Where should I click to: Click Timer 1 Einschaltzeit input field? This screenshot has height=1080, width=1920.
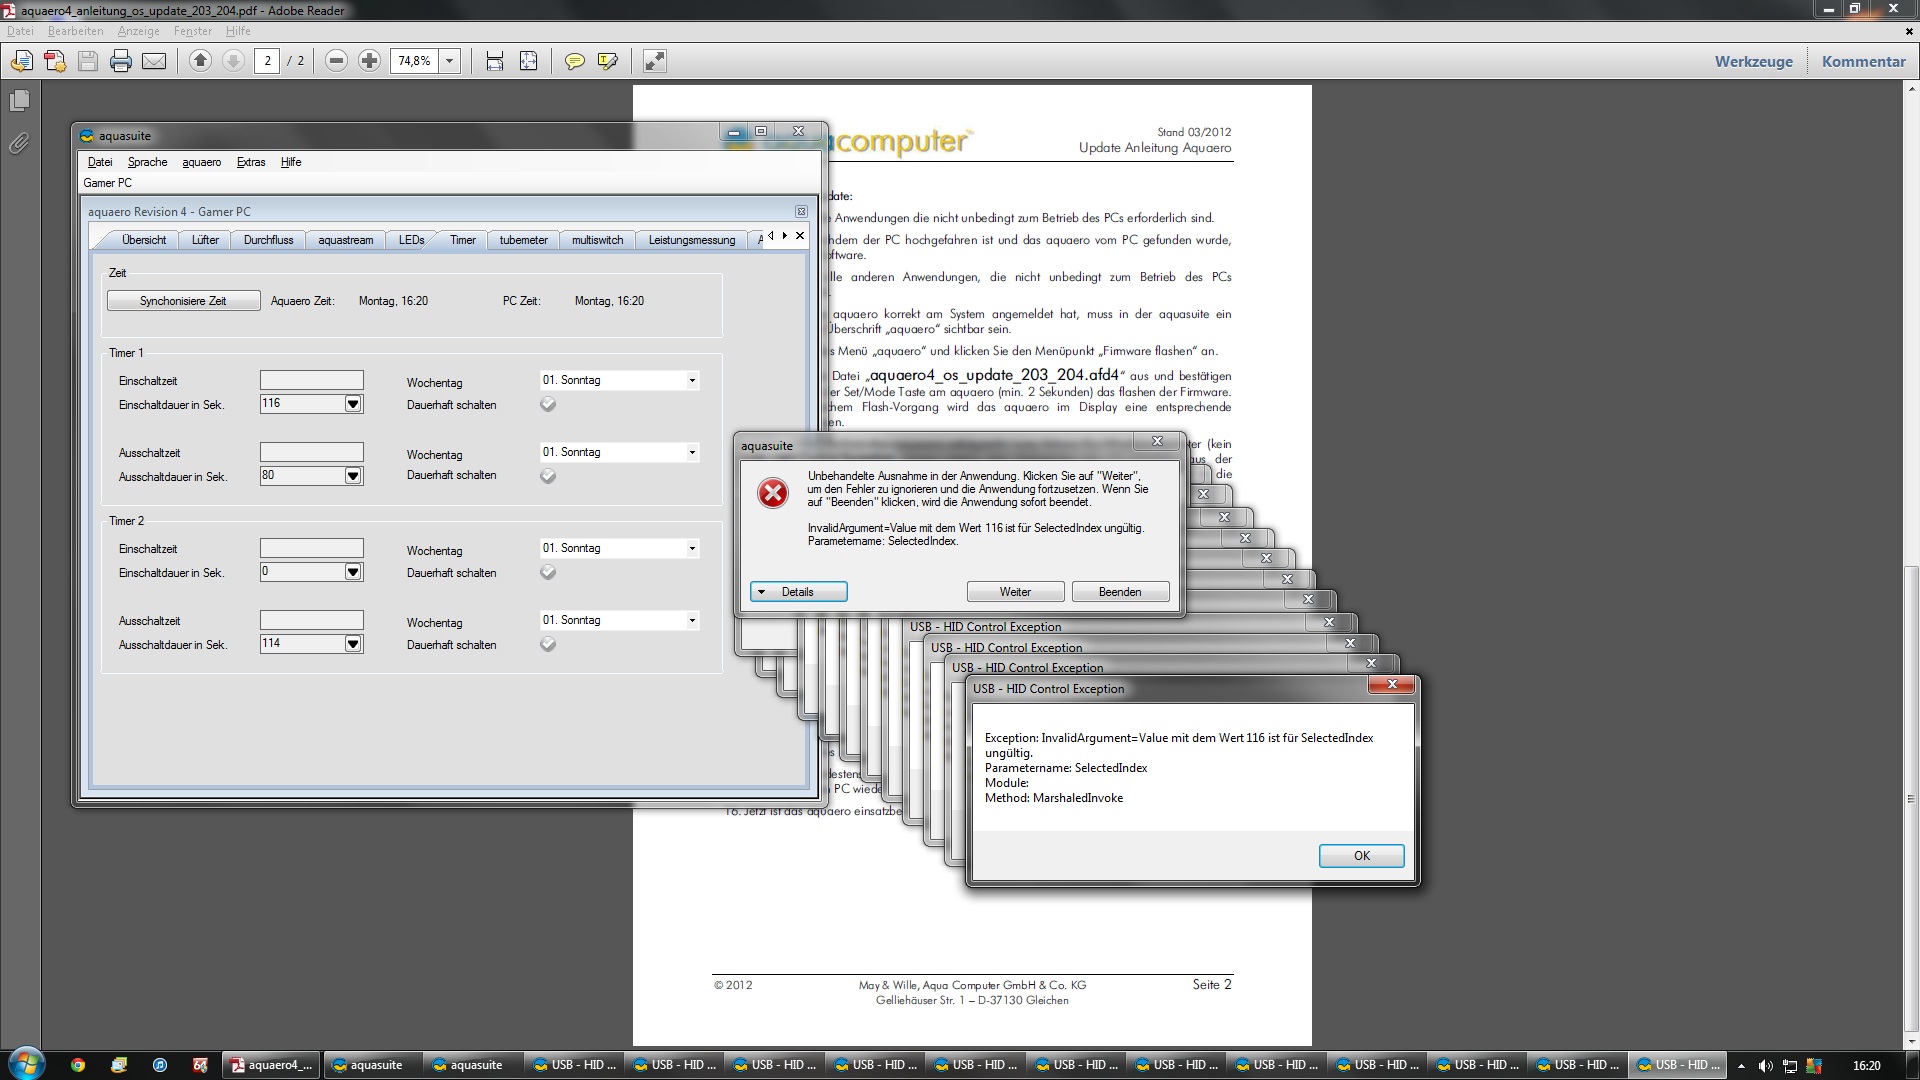(x=312, y=381)
